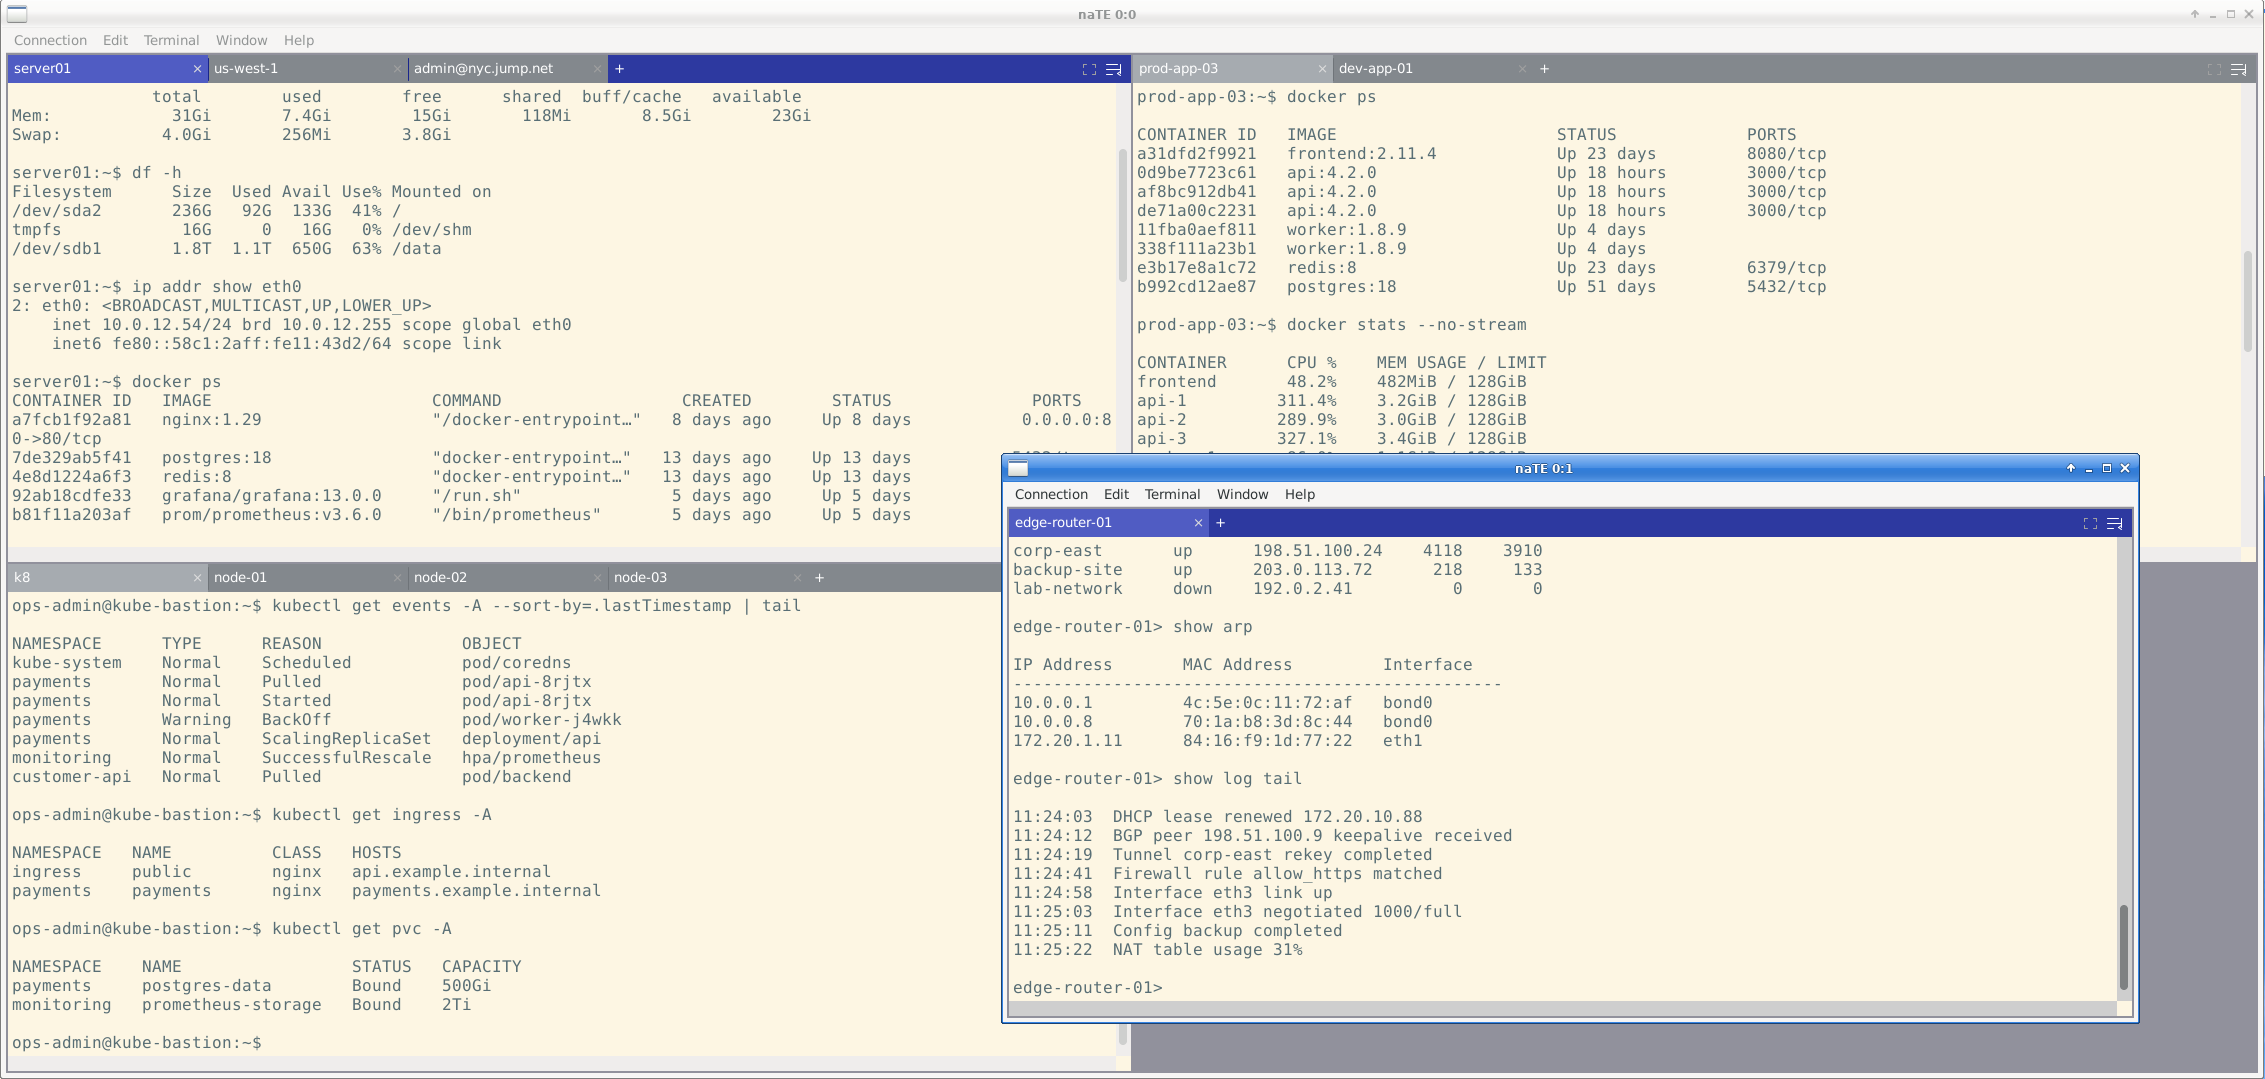Close the k8 tab
Viewport: 2265px width, 1079px height.
(x=197, y=578)
